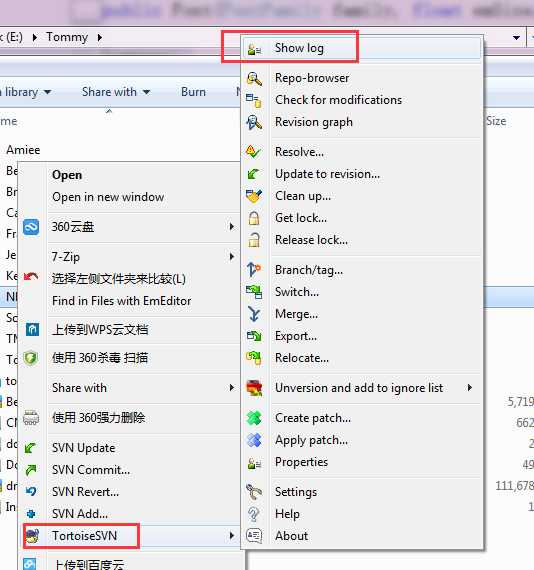534x570 pixels.
Task: Click the Switch icon
Action: point(254,292)
